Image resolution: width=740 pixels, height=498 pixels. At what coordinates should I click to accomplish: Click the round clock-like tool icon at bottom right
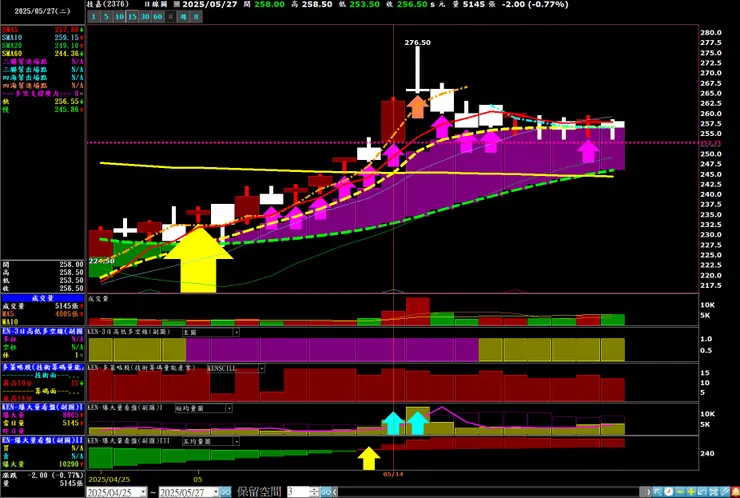click(669, 492)
